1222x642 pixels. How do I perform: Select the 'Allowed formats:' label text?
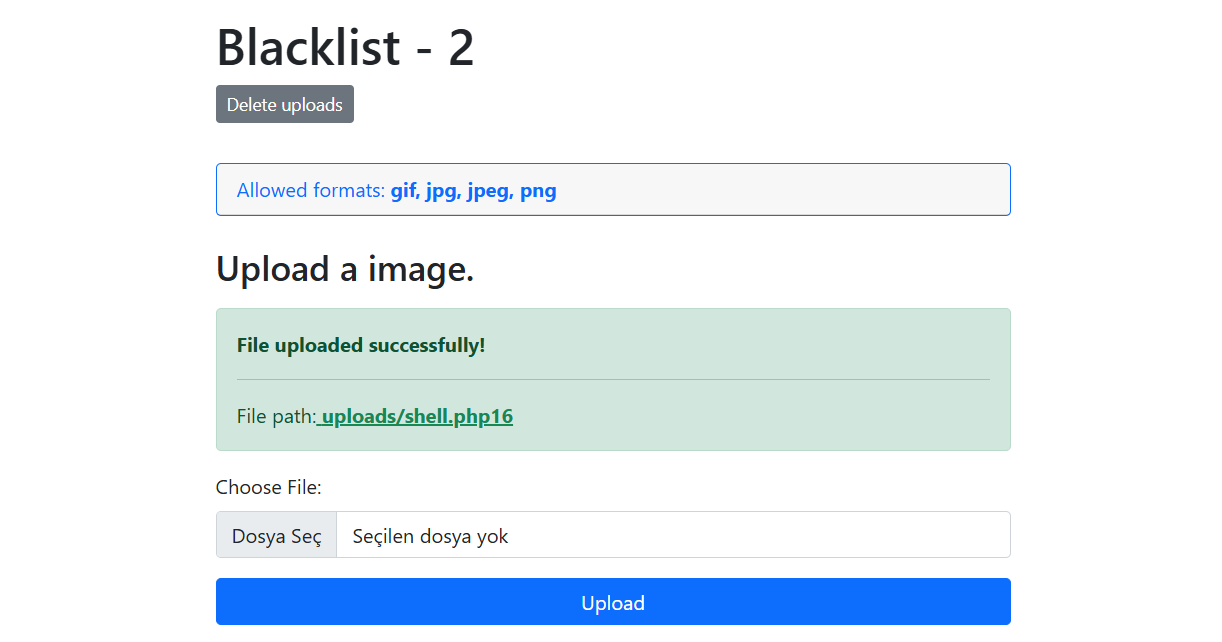(311, 190)
